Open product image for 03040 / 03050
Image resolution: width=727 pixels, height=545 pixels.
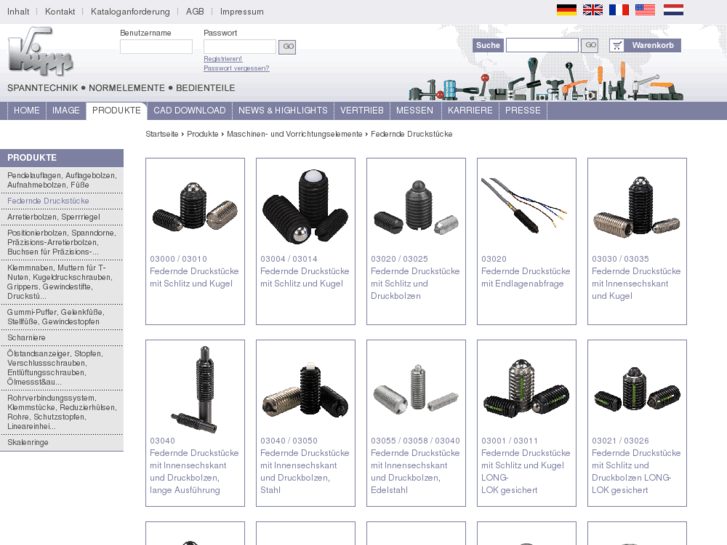pyautogui.click(x=306, y=392)
